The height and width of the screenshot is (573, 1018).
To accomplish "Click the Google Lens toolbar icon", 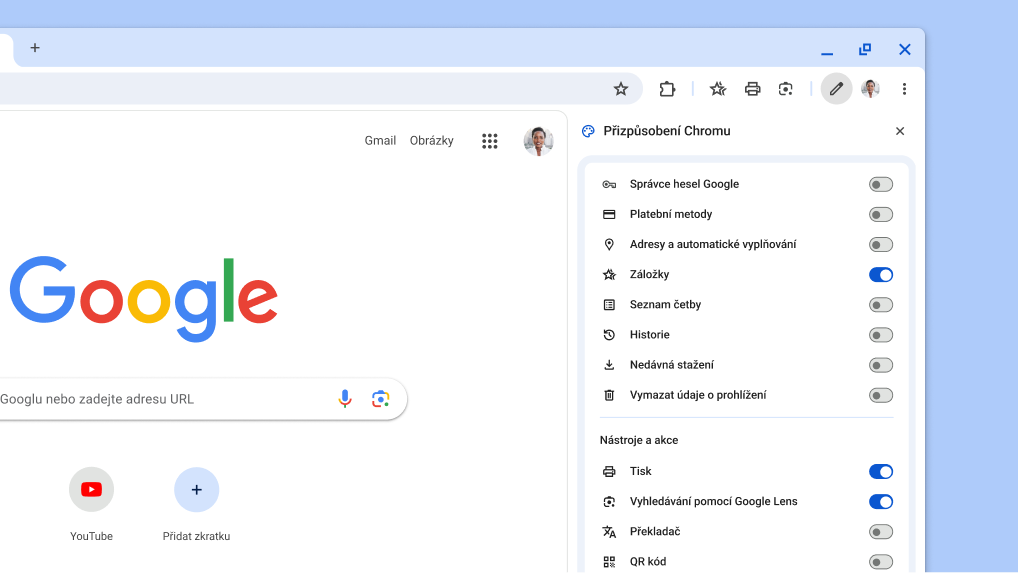I will click(x=786, y=89).
